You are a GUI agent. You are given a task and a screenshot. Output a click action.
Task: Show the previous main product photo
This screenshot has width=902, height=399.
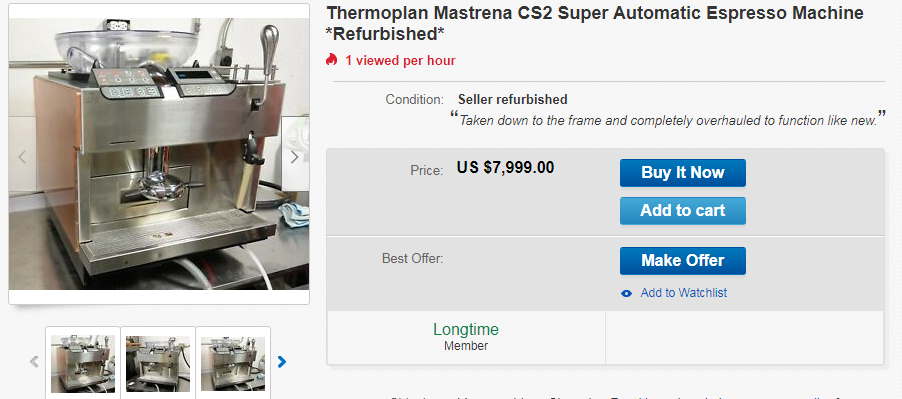coord(22,157)
